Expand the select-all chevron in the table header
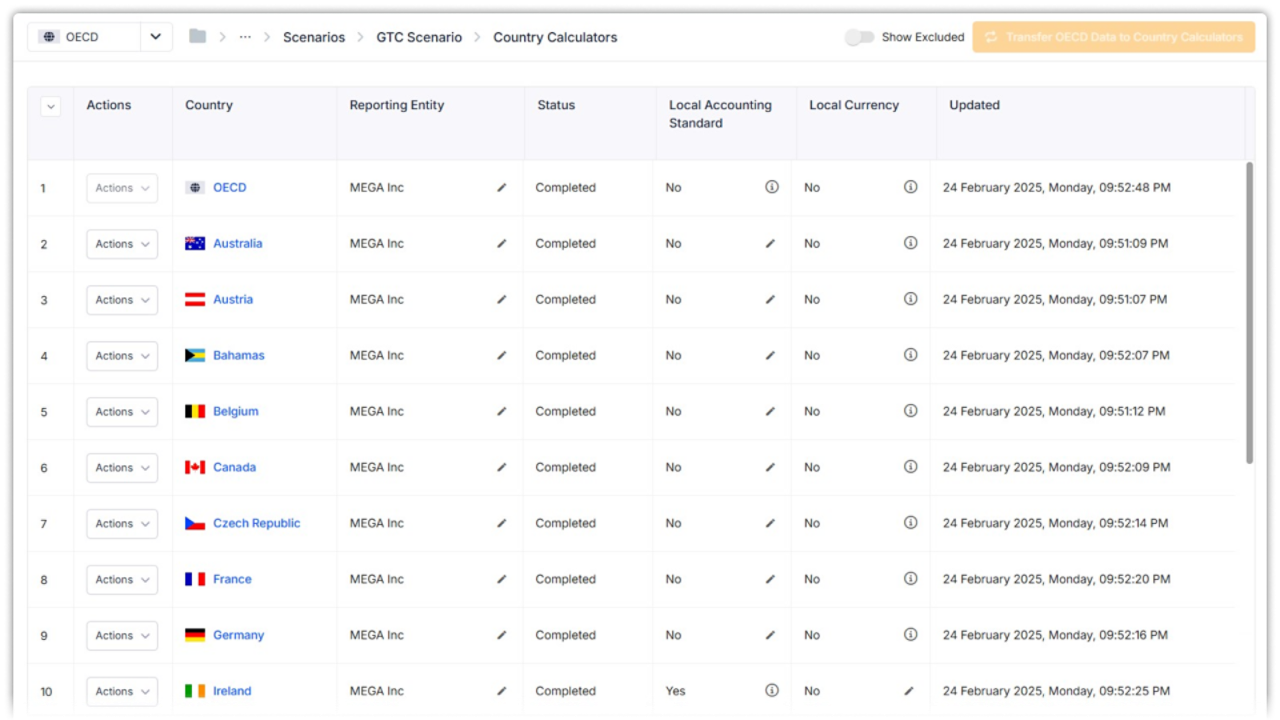Image resolution: width=1280 pixels, height=720 pixels. tap(50, 106)
